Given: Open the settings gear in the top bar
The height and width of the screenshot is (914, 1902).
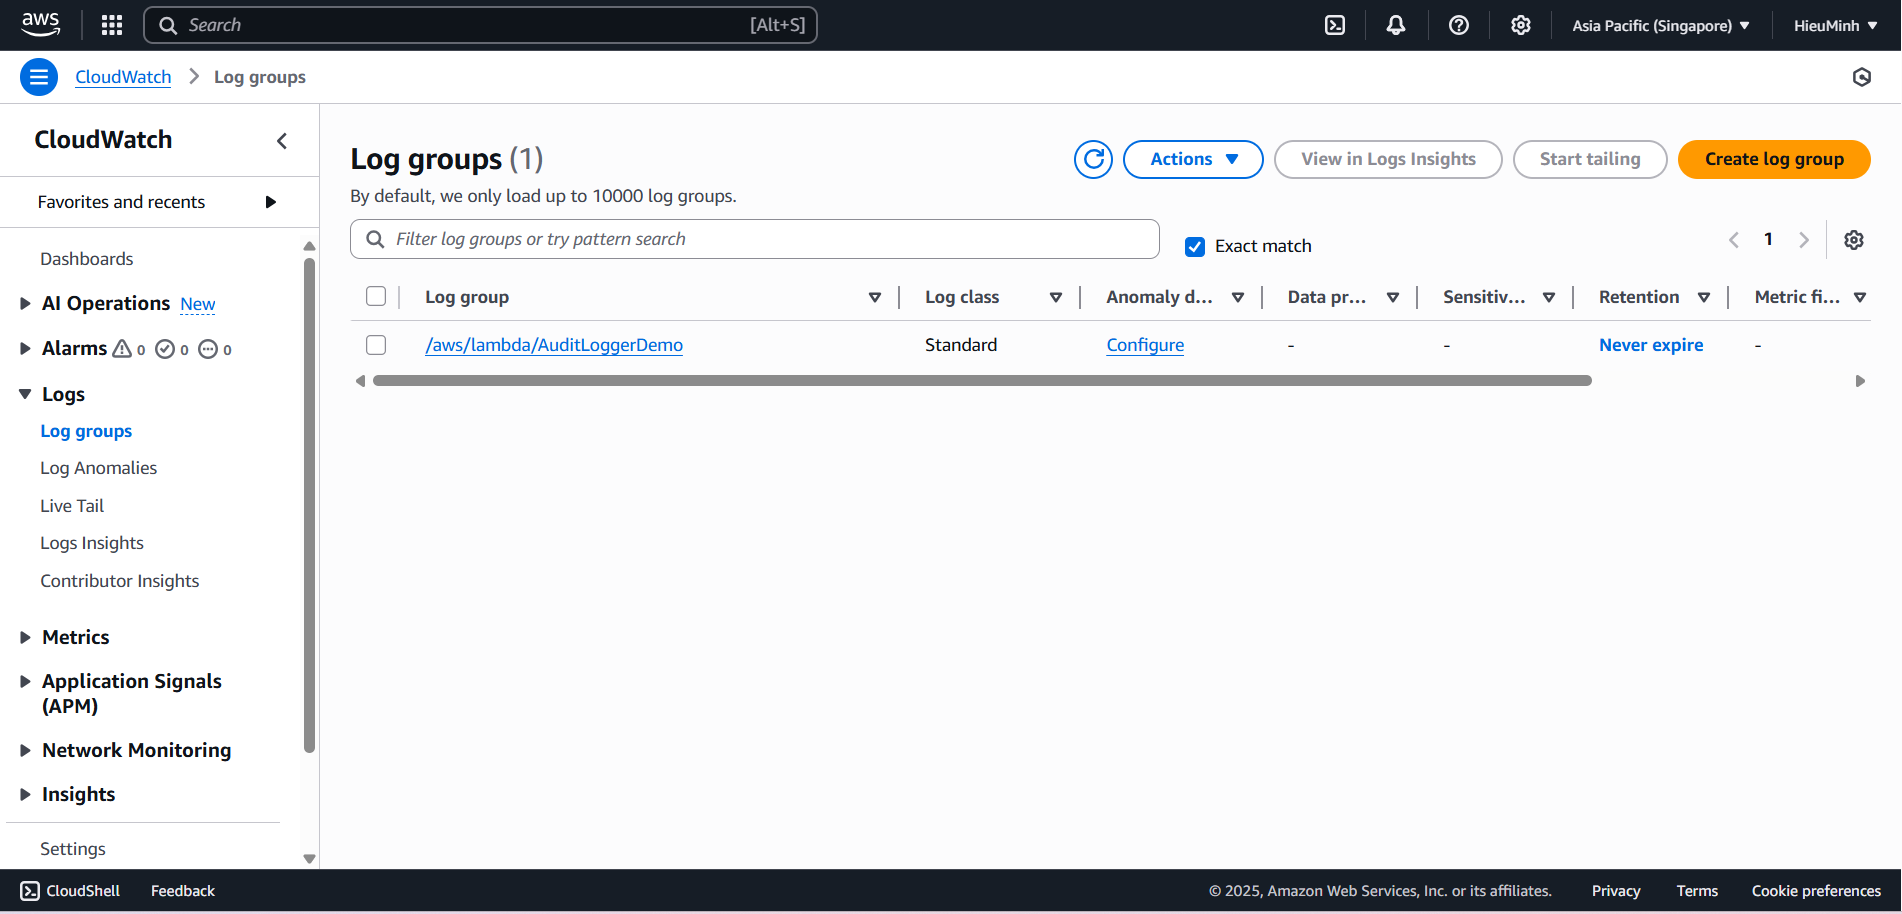Looking at the screenshot, I should 1521,25.
